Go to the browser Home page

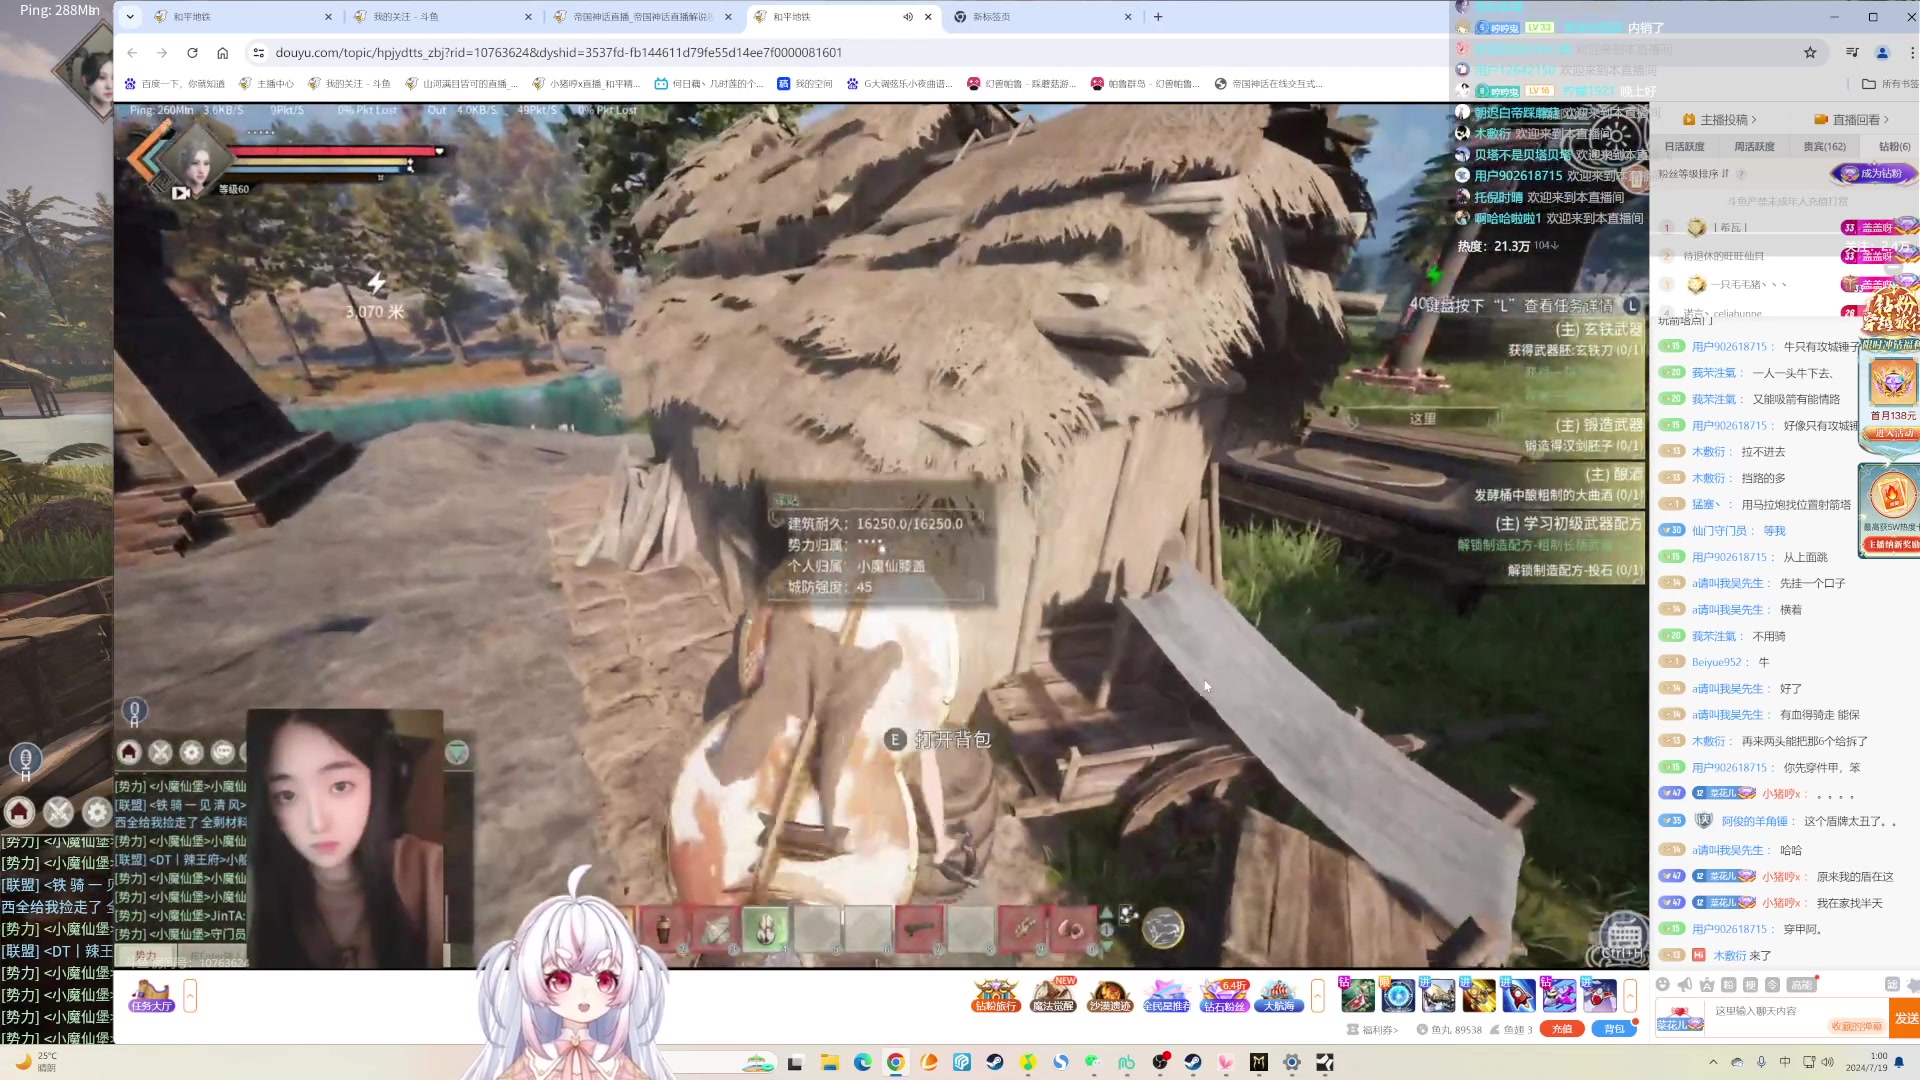click(x=222, y=53)
